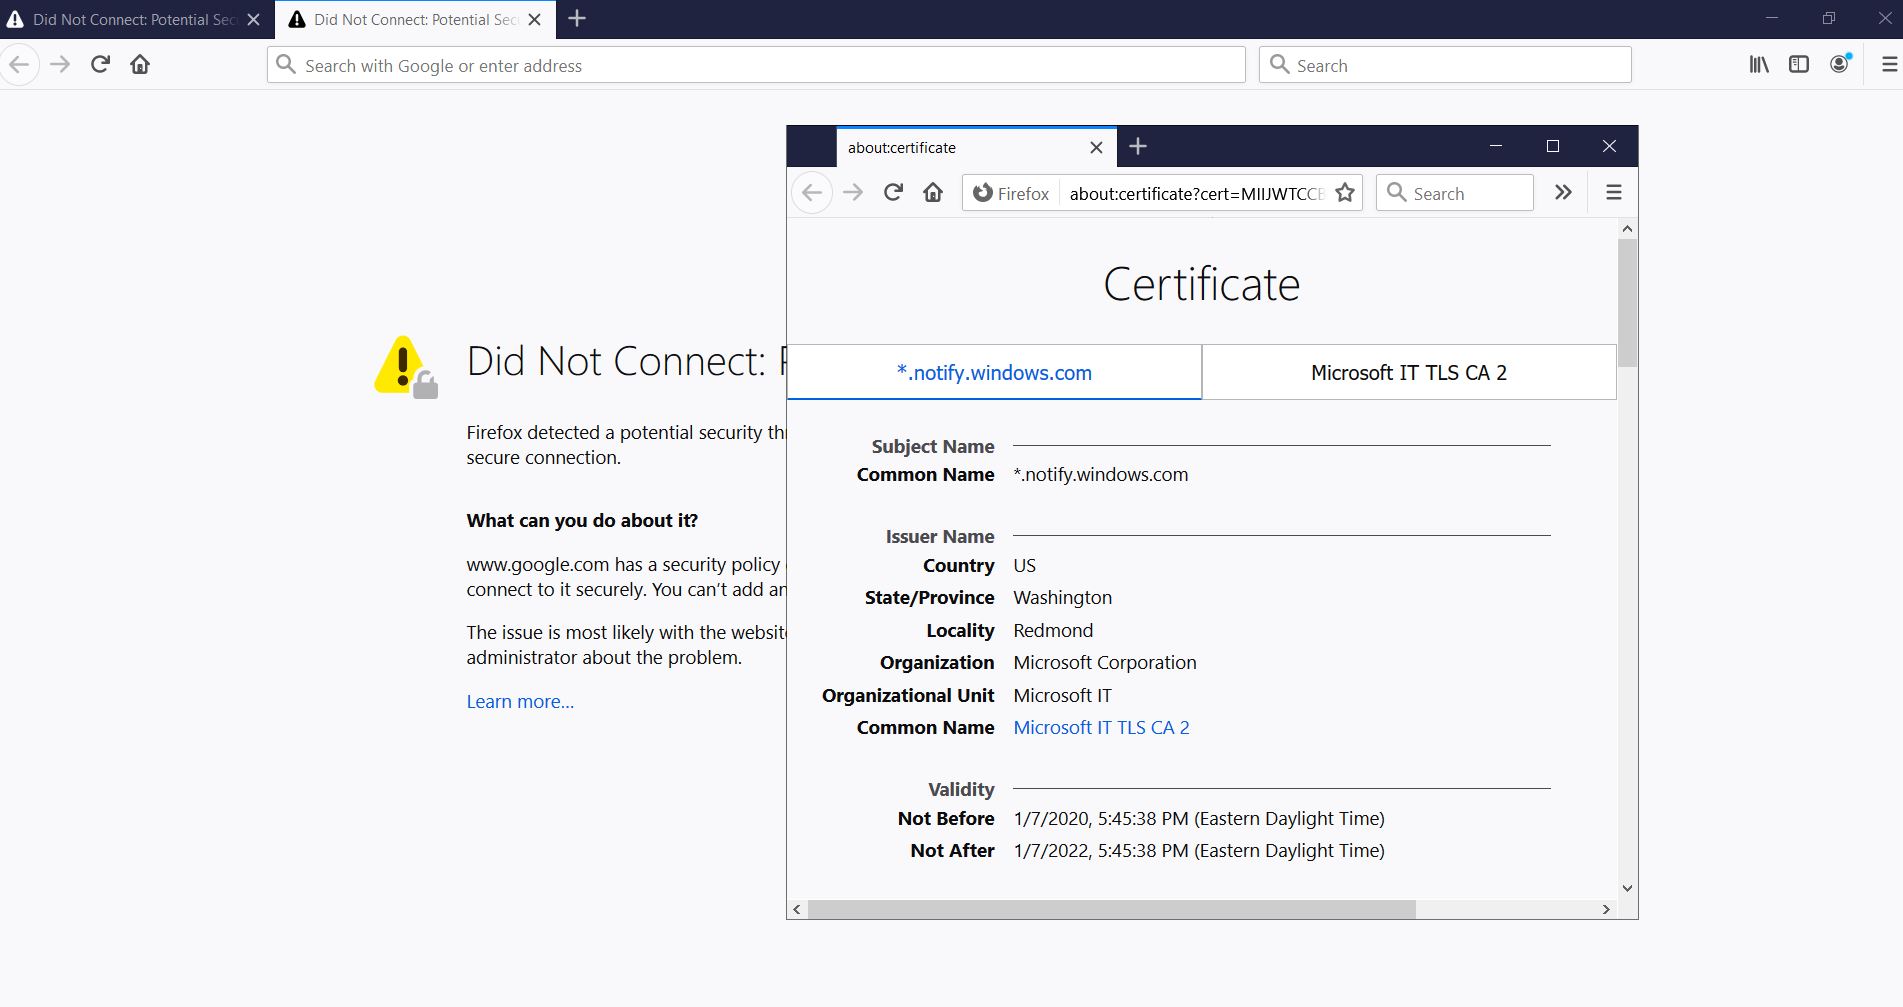Focus main window address bar

pos(756,65)
